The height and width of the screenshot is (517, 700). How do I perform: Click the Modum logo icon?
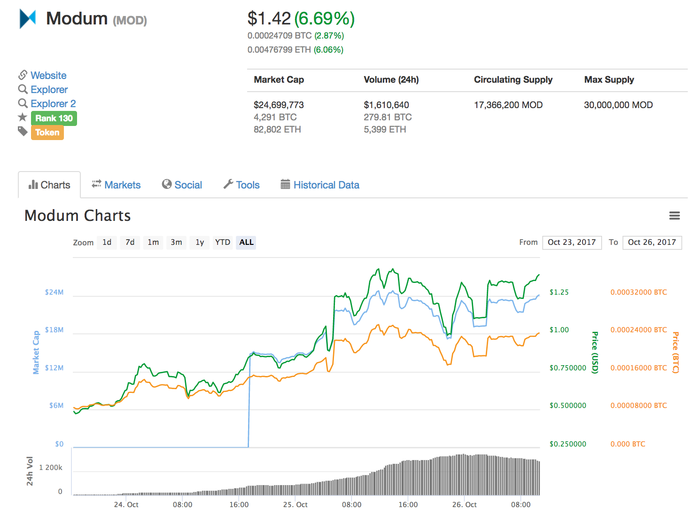(28, 18)
